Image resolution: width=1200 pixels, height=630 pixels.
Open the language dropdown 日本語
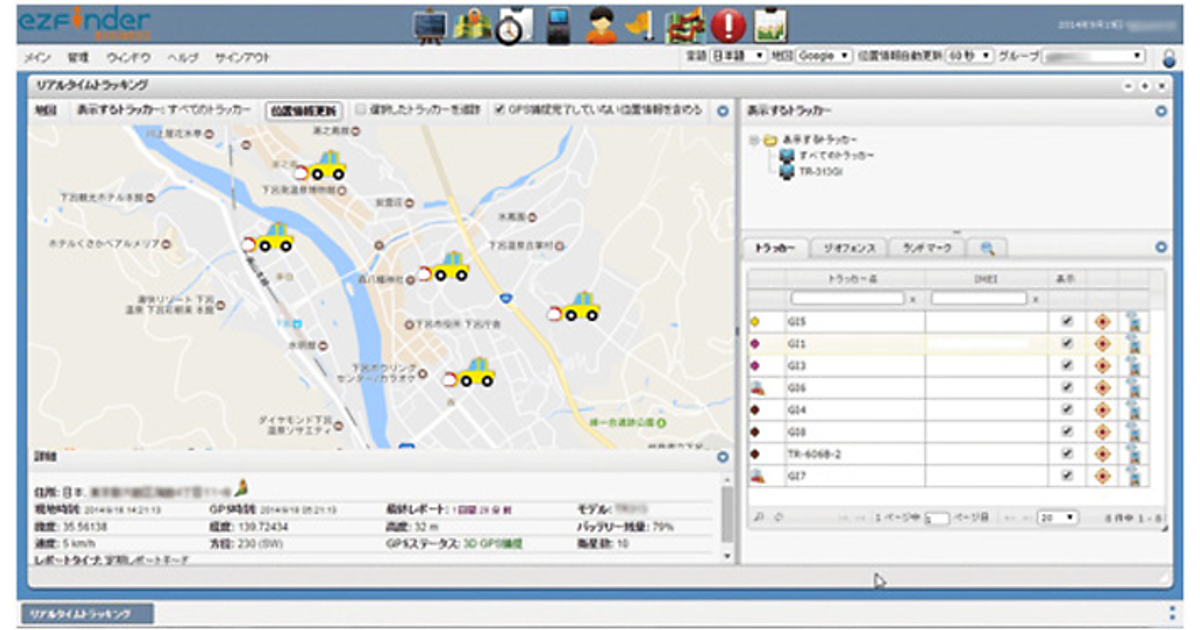click(738, 57)
